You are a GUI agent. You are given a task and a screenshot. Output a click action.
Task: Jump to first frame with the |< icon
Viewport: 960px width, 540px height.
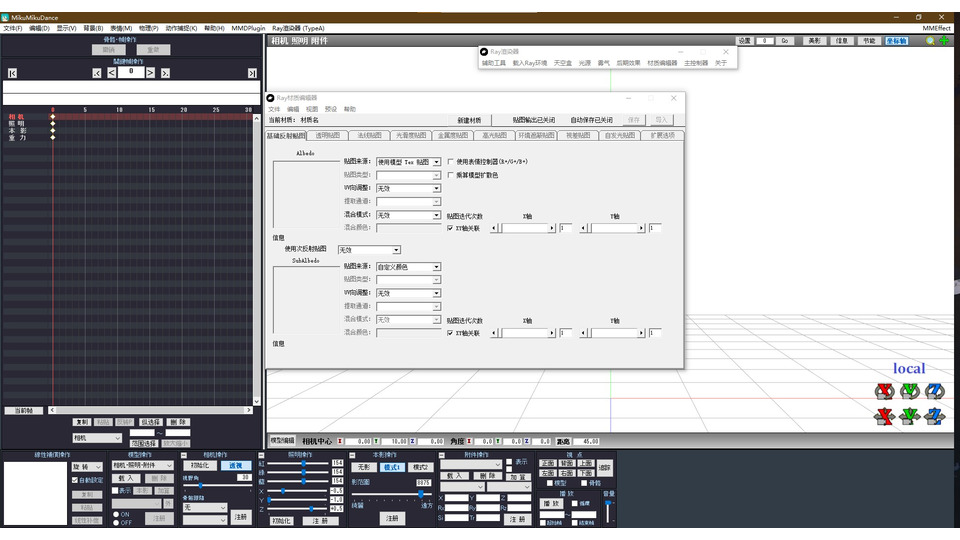(x=12, y=73)
